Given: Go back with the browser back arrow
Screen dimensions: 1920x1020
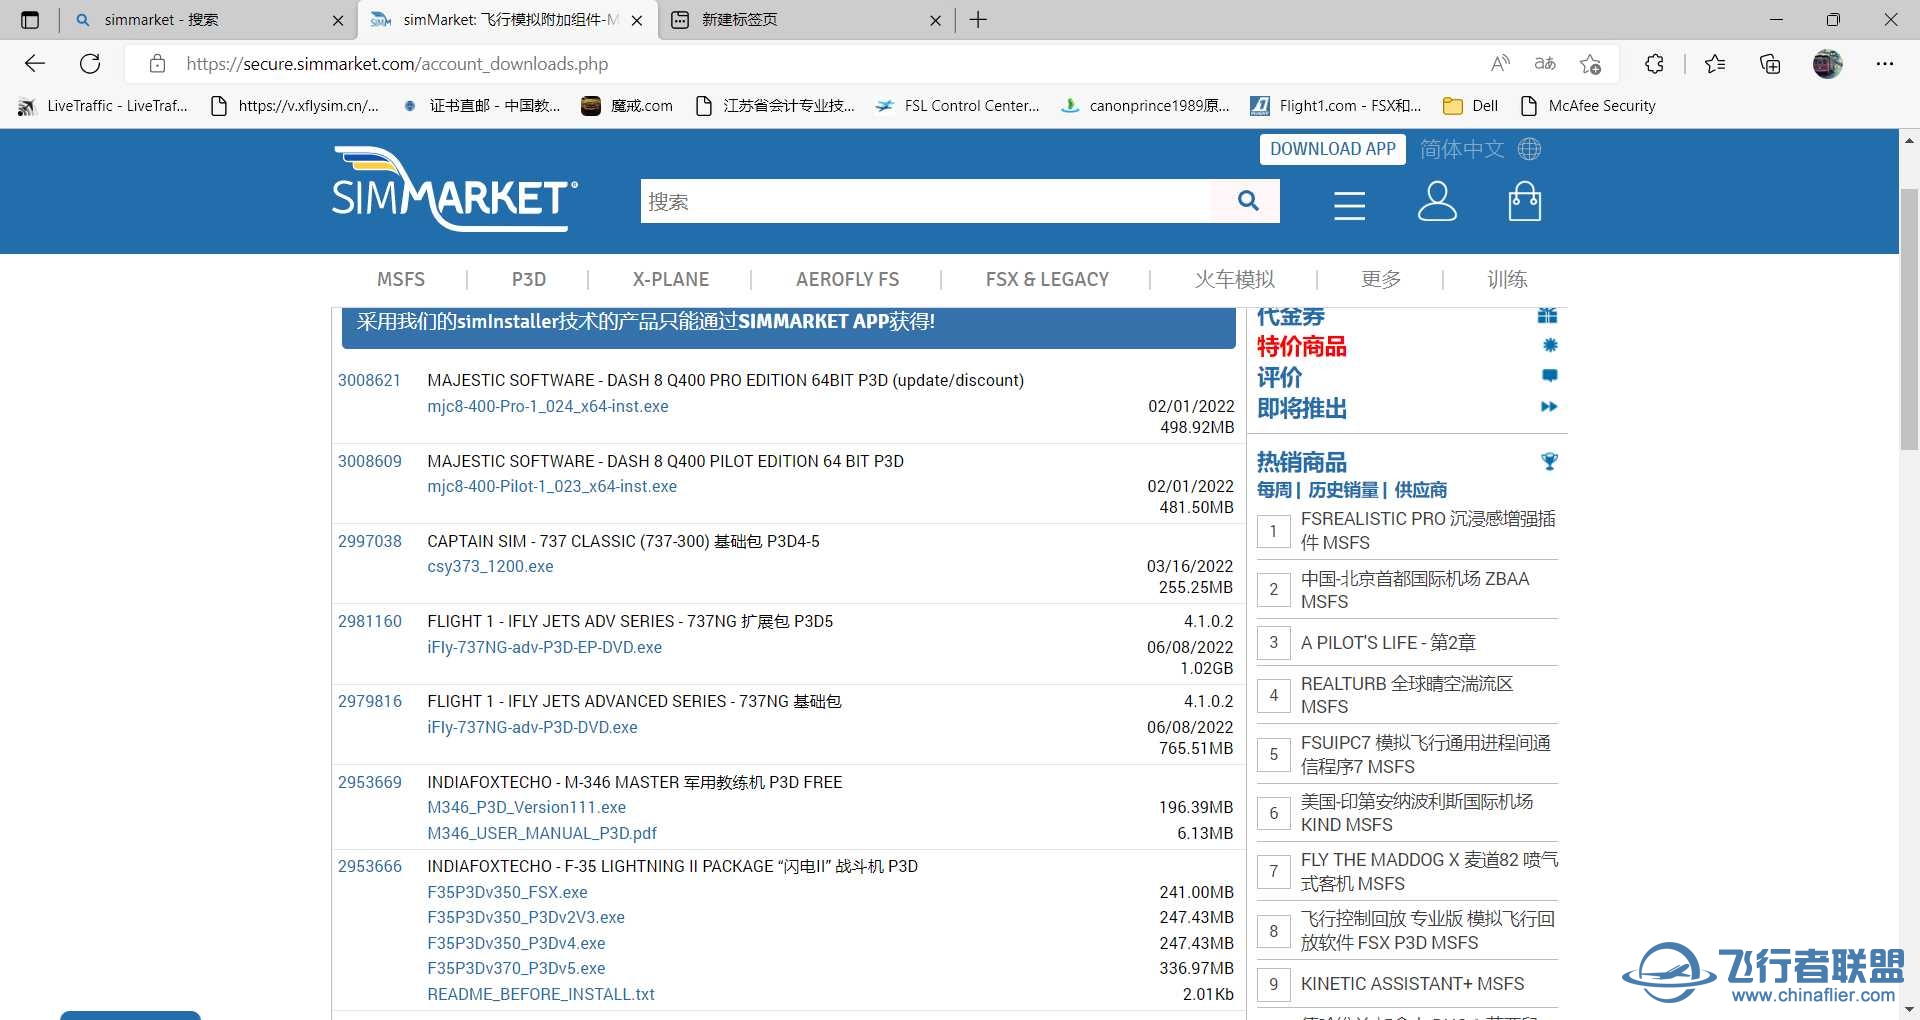Looking at the screenshot, I should coord(35,64).
